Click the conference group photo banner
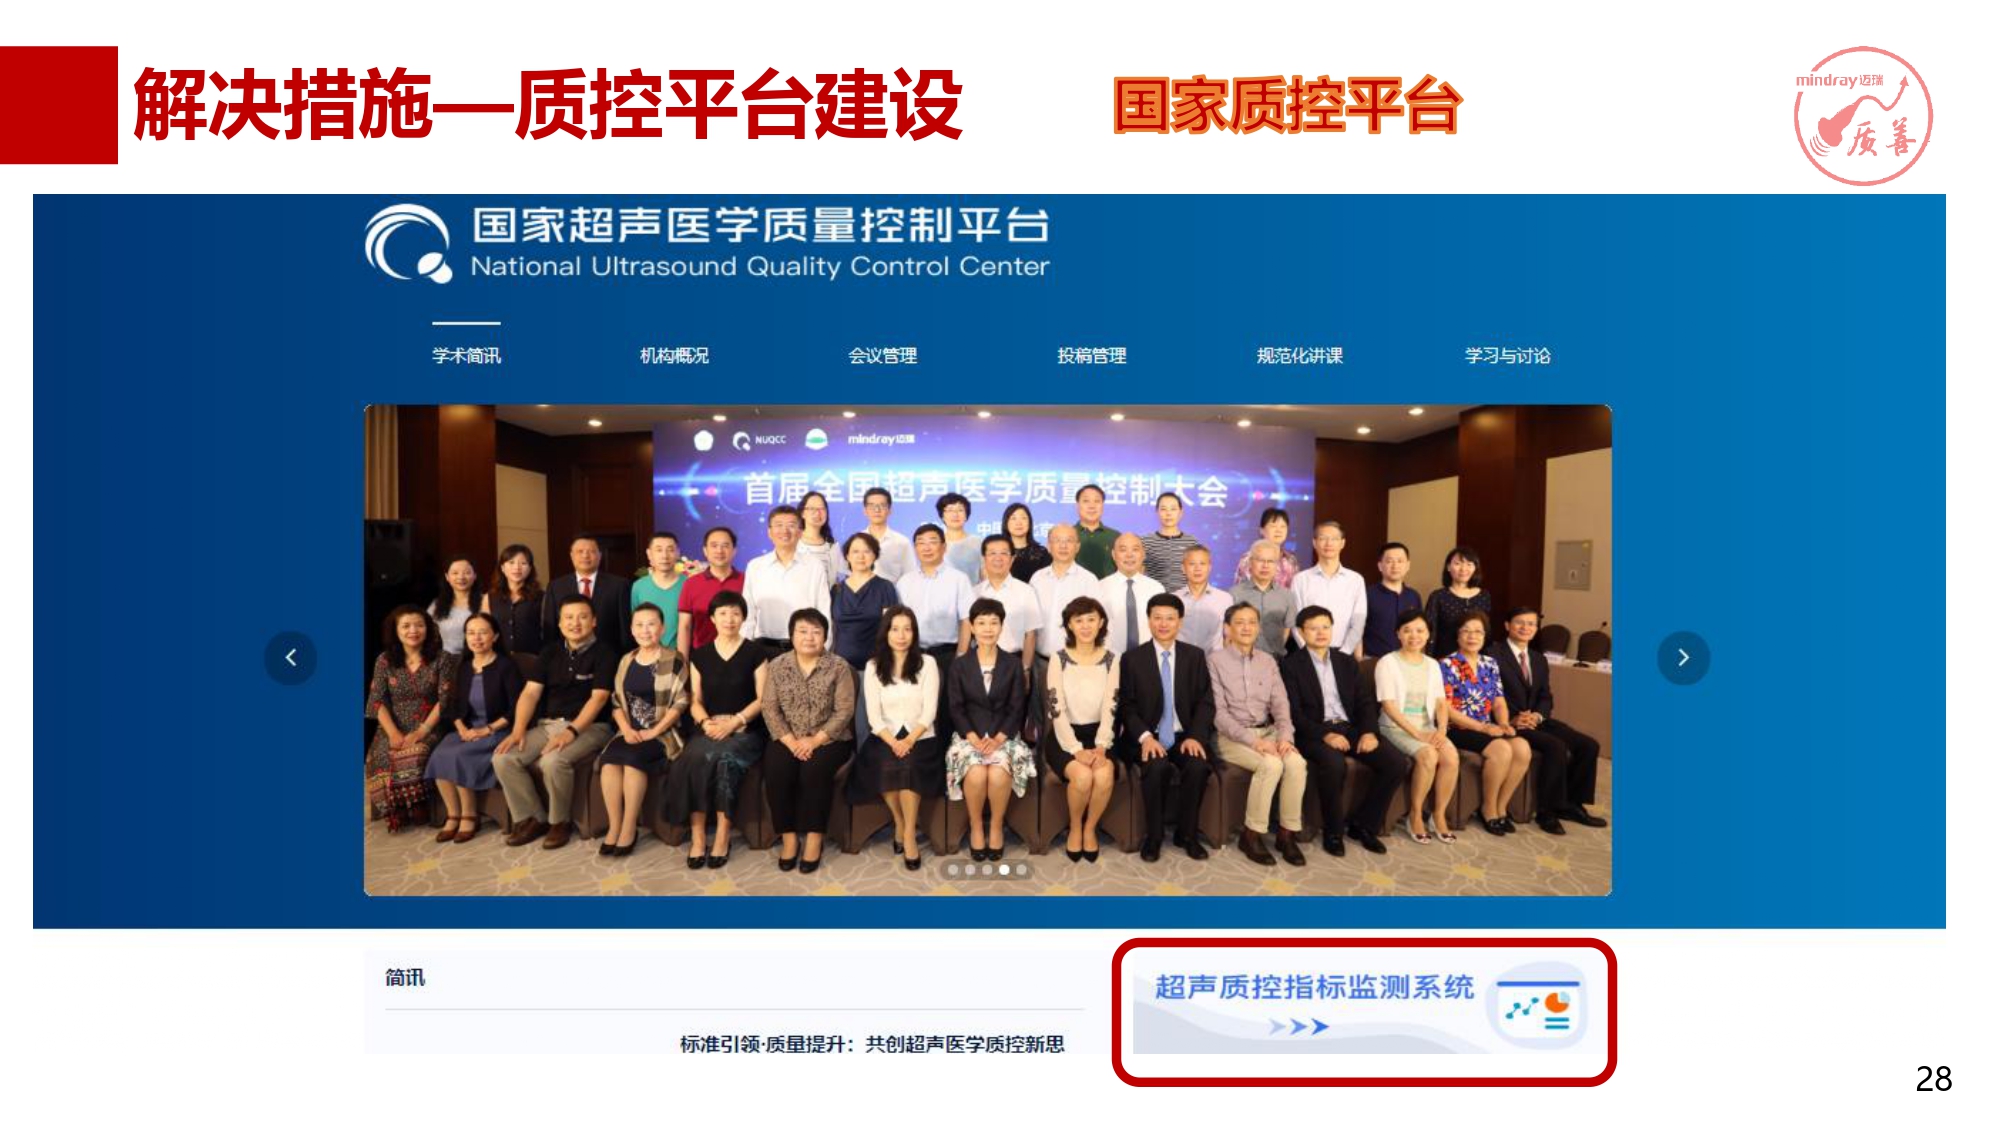Viewport: 2000px width, 1125px height. click(x=987, y=650)
